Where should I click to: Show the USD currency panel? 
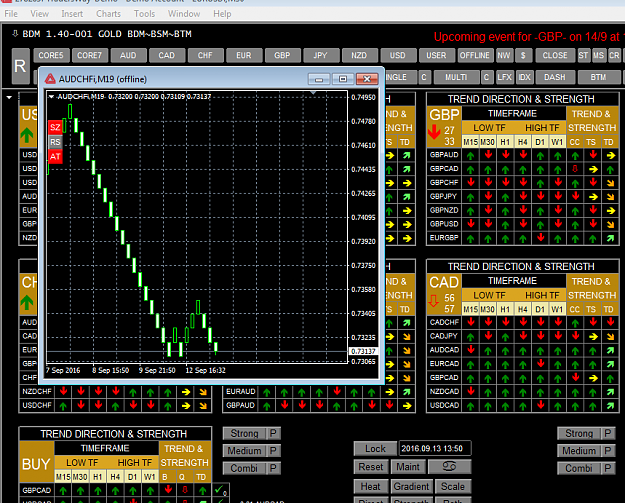[x=398, y=55]
